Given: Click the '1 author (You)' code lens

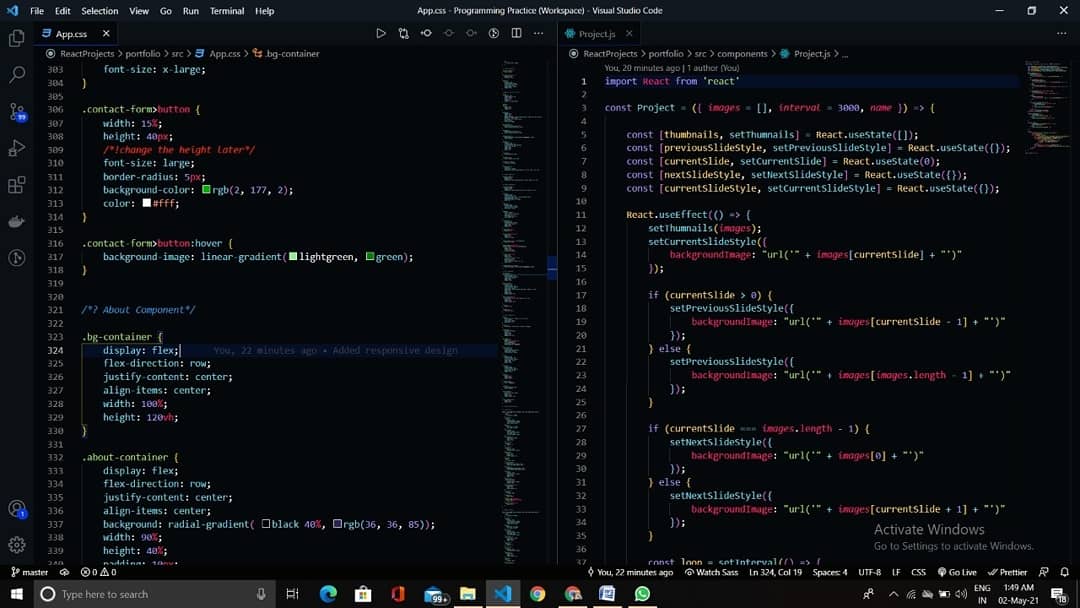Looking at the screenshot, I should click(x=713, y=68).
